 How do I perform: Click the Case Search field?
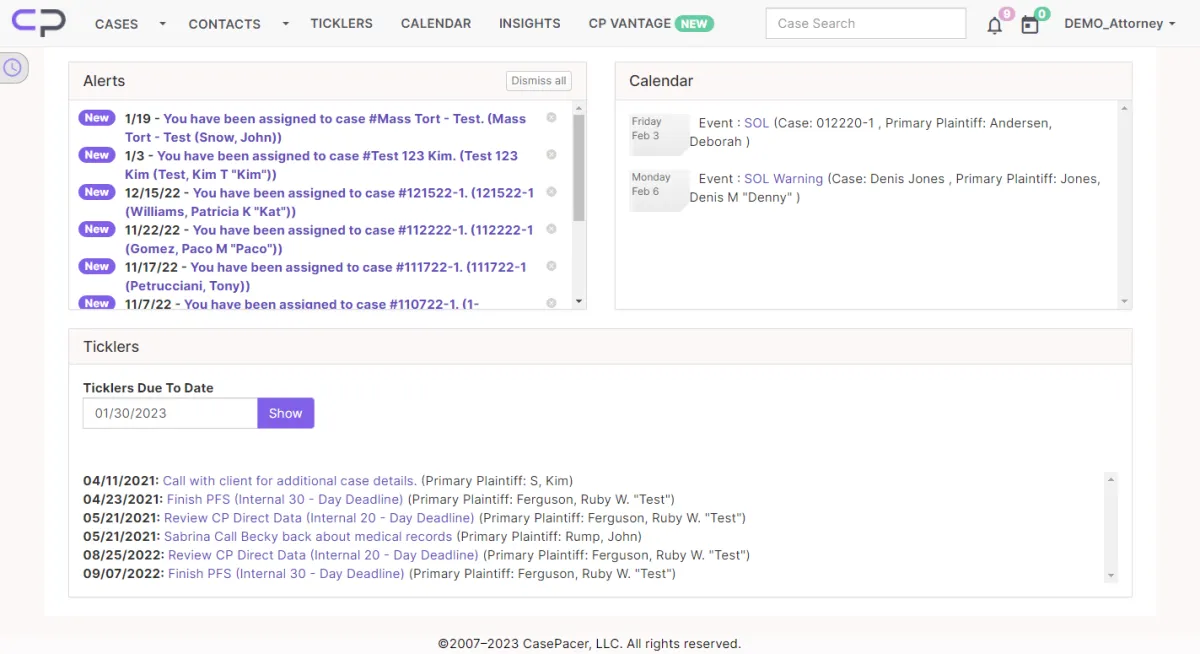[866, 23]
